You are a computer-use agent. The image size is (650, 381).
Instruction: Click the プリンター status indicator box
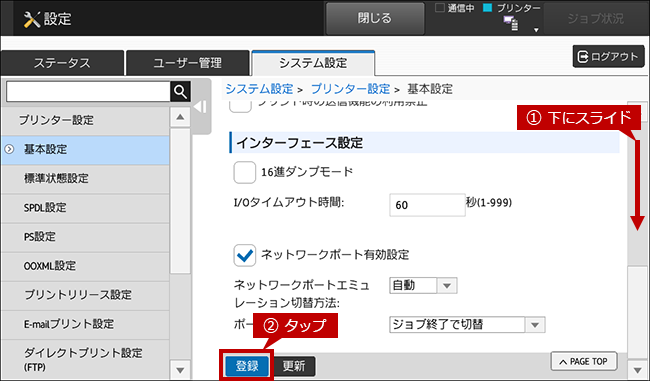tap(488, 7)
